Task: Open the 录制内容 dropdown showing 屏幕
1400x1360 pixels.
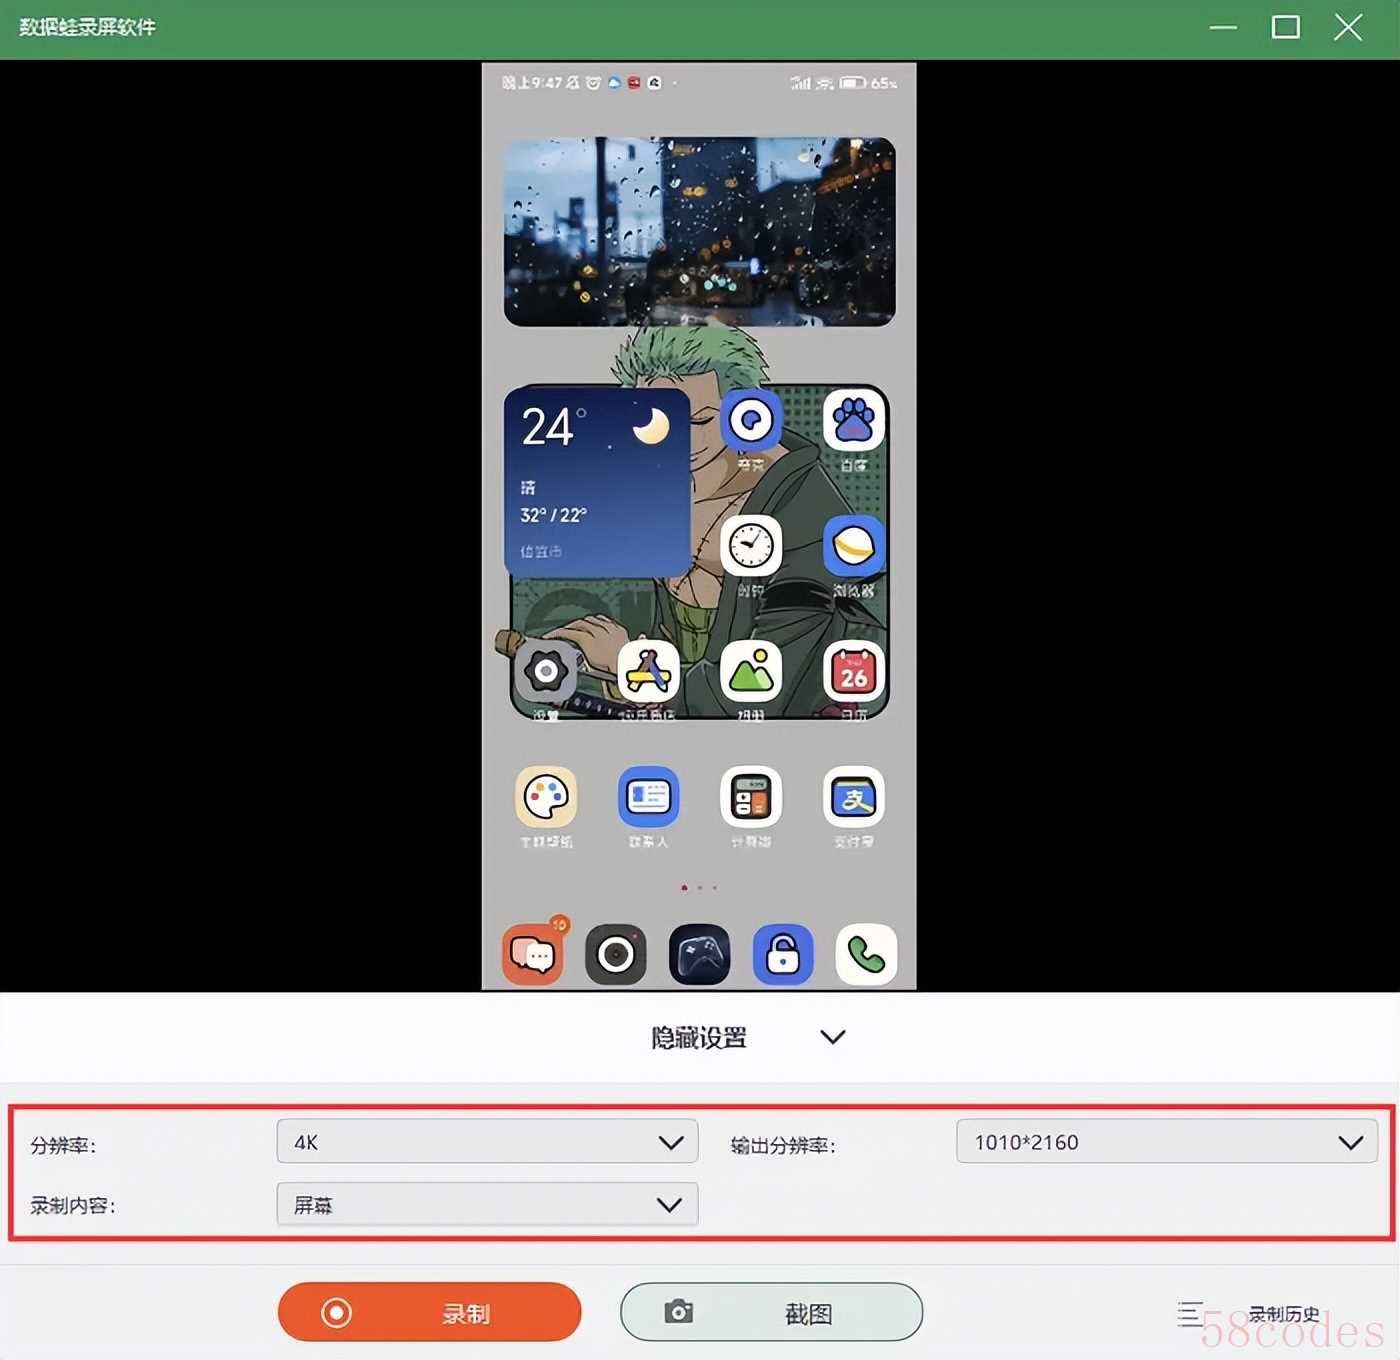Action: pyautogui.click(x=487, y=1204)
